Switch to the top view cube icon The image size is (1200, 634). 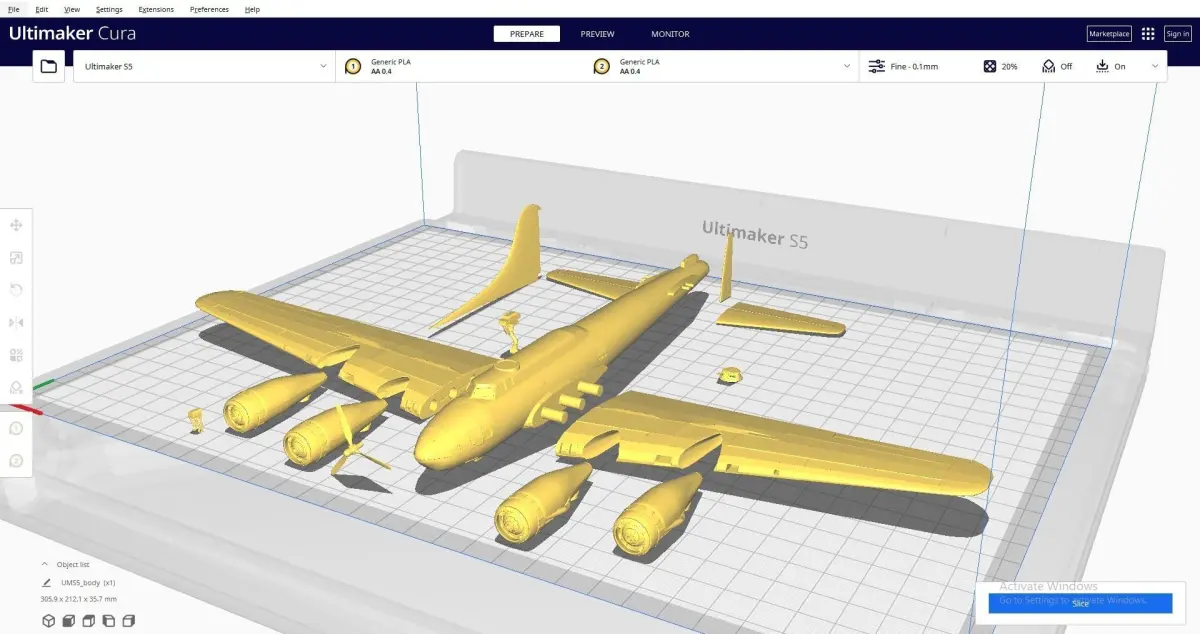(x=89, y=621)
